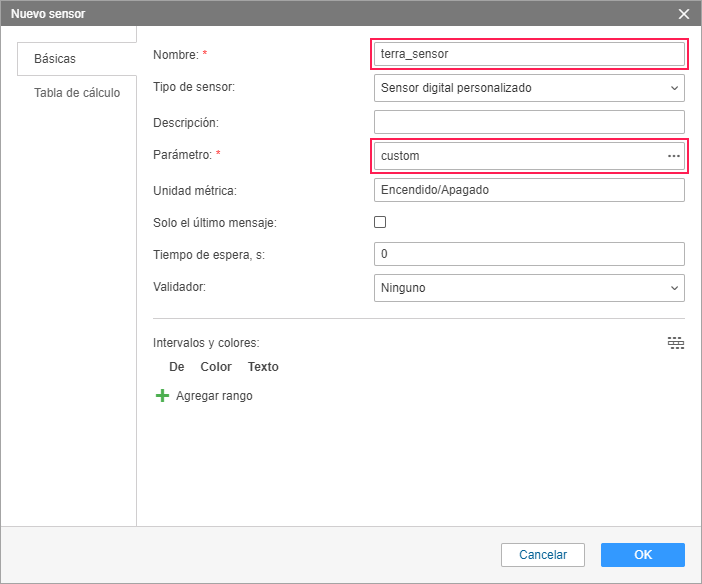Close the Nuevo sensor dialog with the X
Image resolution: width=702 pixels, height=584 pixels.
click(684, 14)
